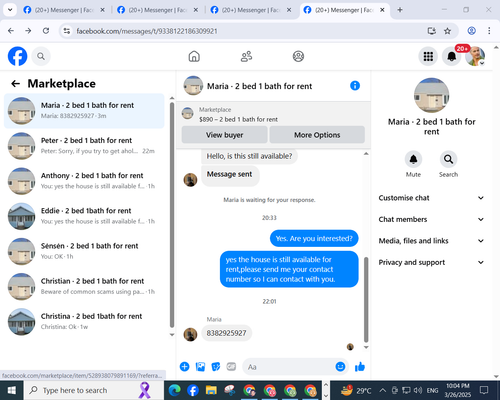This screenshot has width=500, height=400.
Task: Open the grid Menu icon
Action: click(x=428, y=56)
